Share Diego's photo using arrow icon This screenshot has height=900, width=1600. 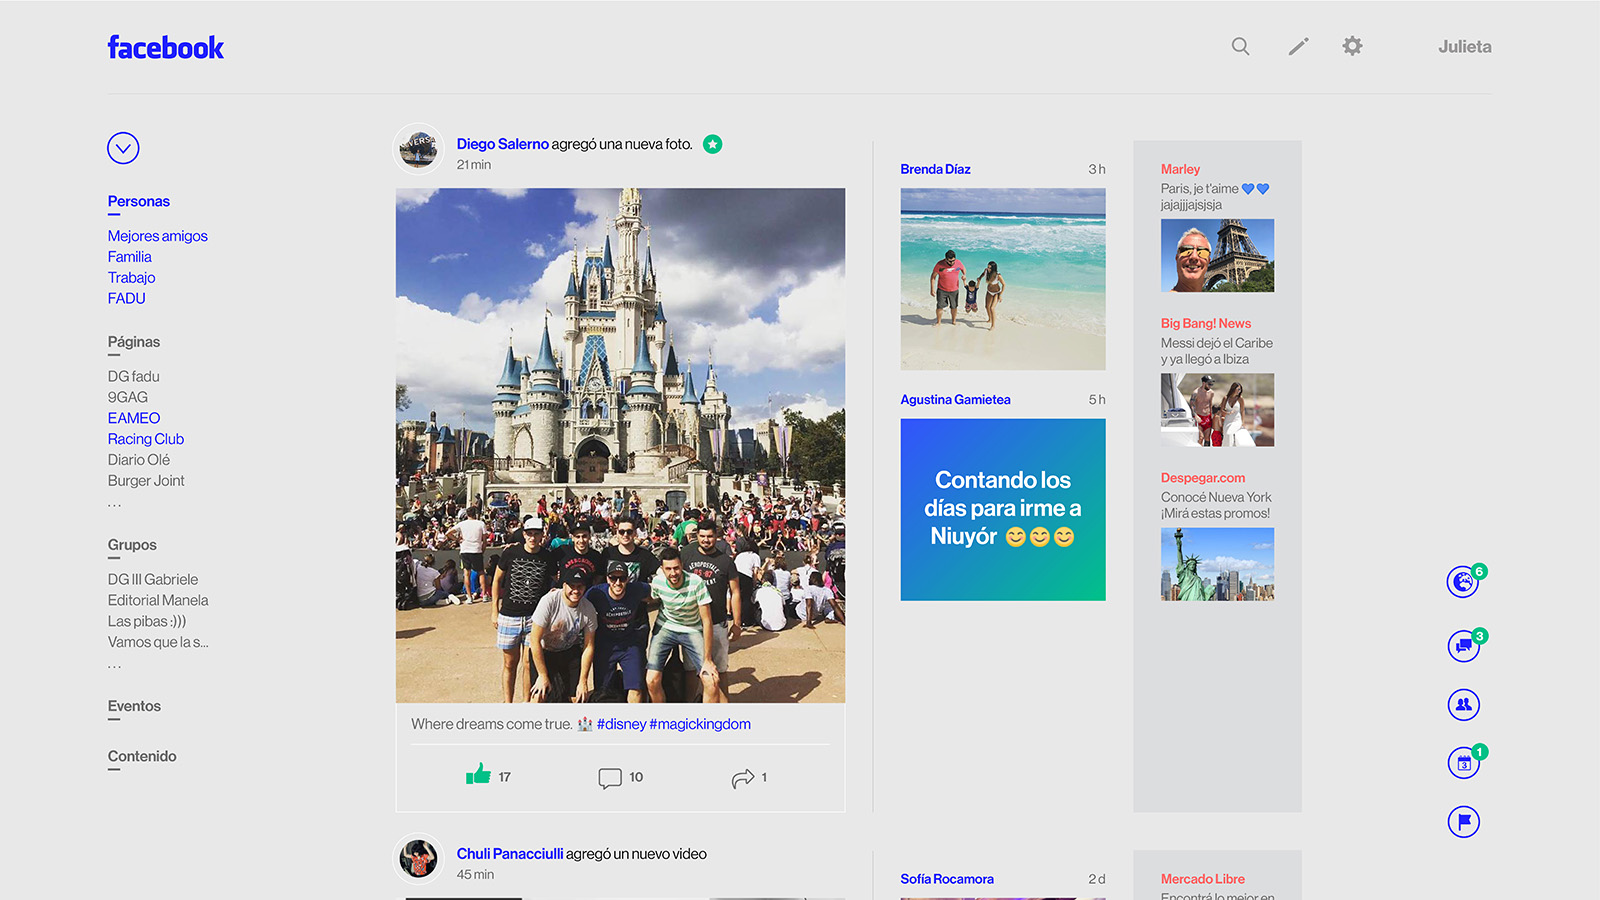tap(742, 778)
